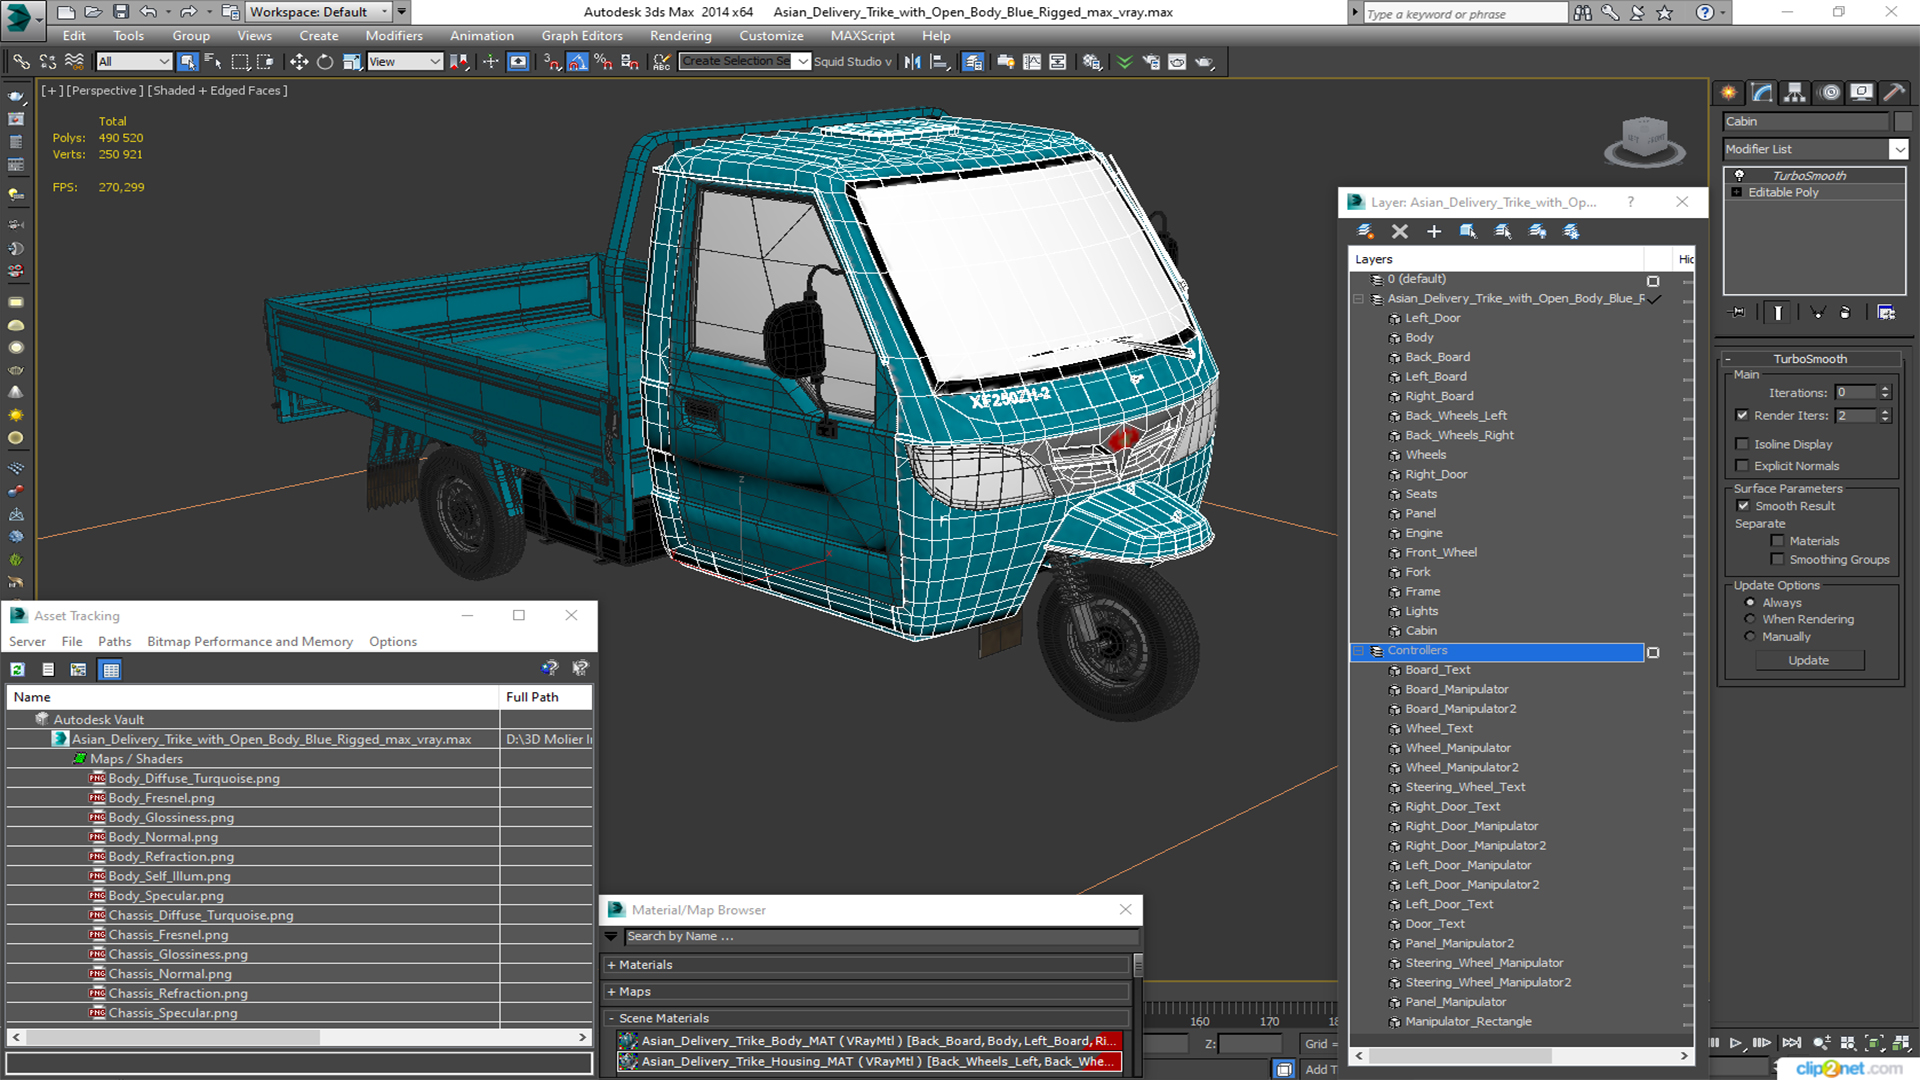Open the selection filter All dropdown
1920x1080 pixels.
pos(134,62)
